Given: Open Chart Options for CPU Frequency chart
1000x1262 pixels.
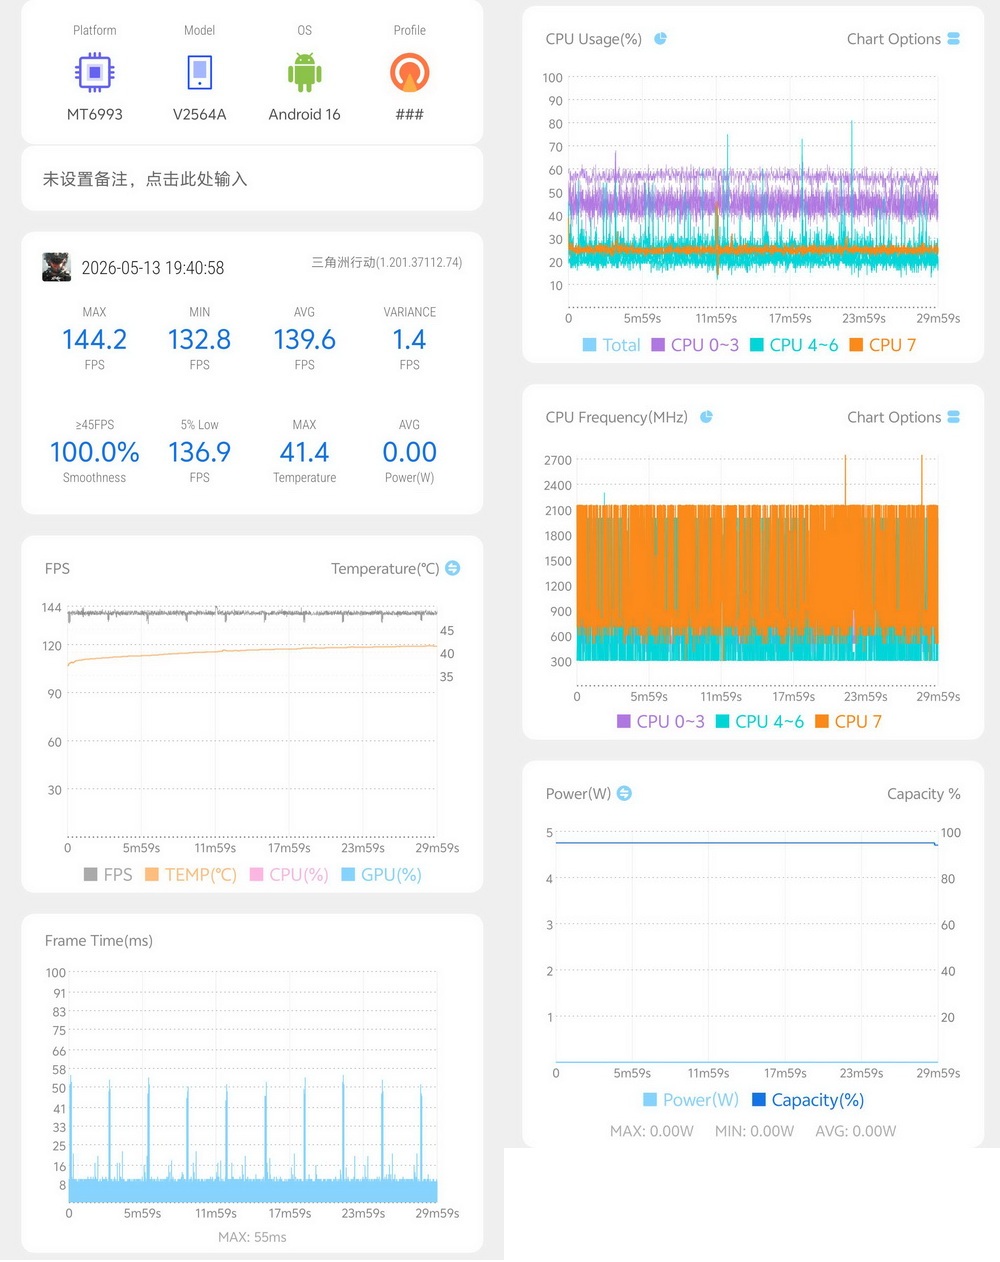Looking at the screenshot, I should point(903,417).
